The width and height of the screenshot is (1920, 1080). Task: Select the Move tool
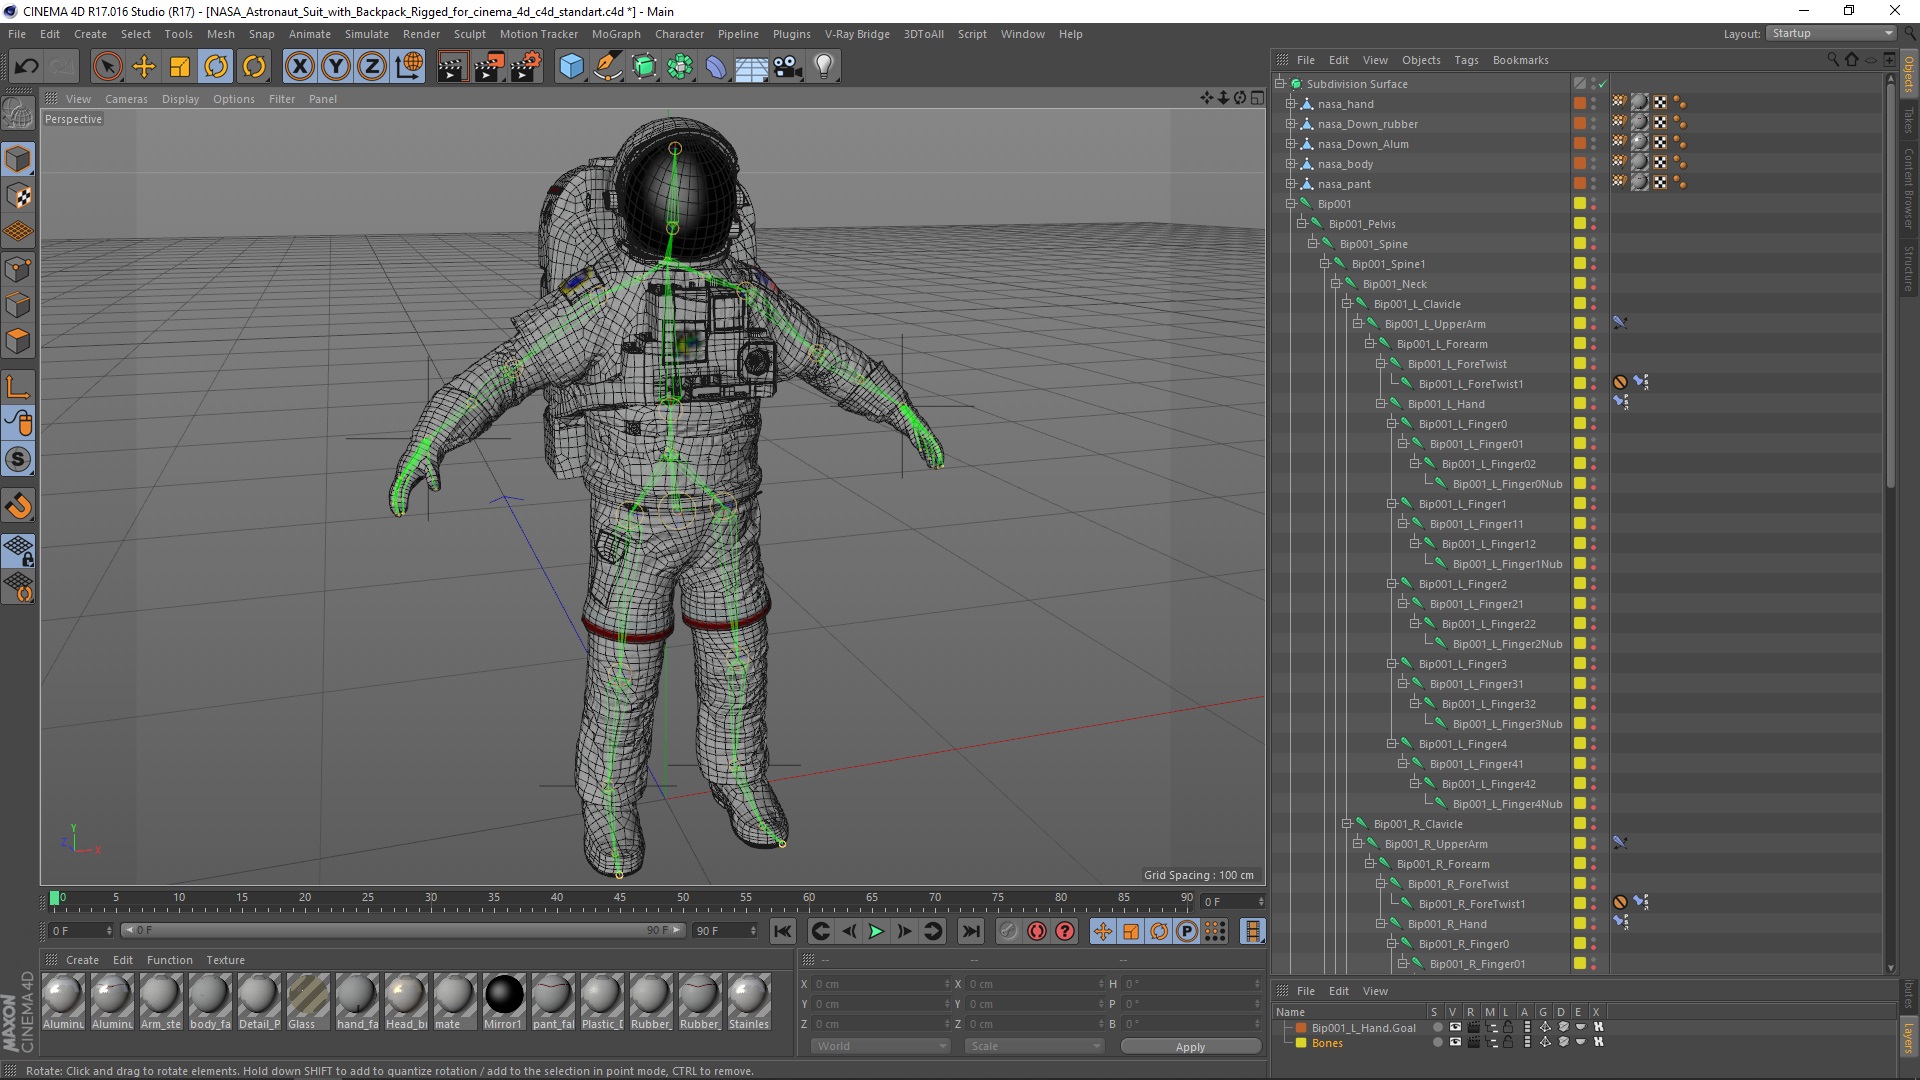pyautogui.click(x=144, y=67)
